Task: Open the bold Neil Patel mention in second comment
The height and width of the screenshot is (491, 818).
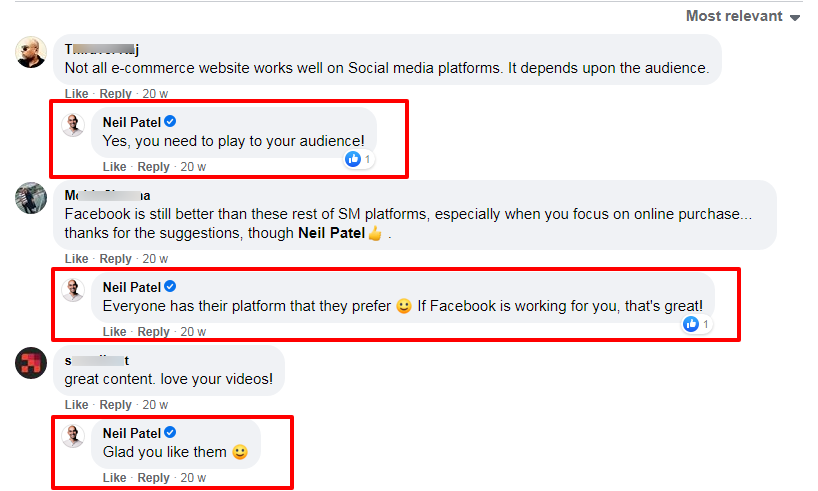Action: (331, 233)
